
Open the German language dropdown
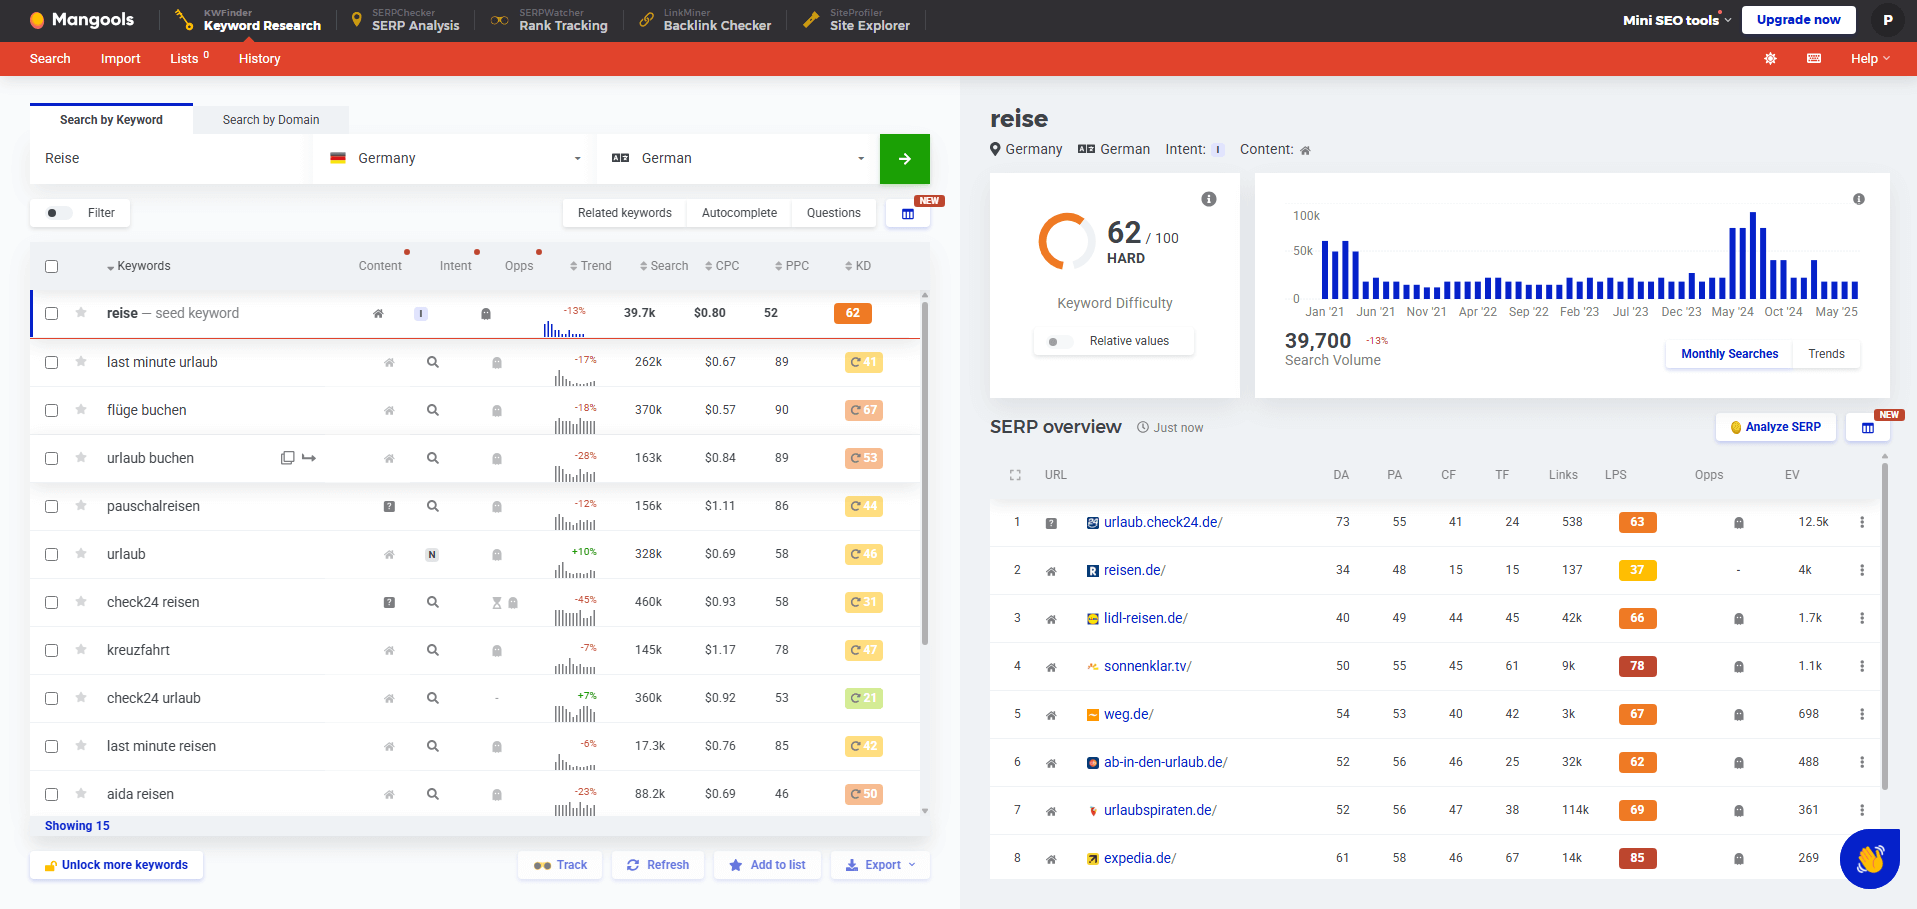(x=737, y=158)
